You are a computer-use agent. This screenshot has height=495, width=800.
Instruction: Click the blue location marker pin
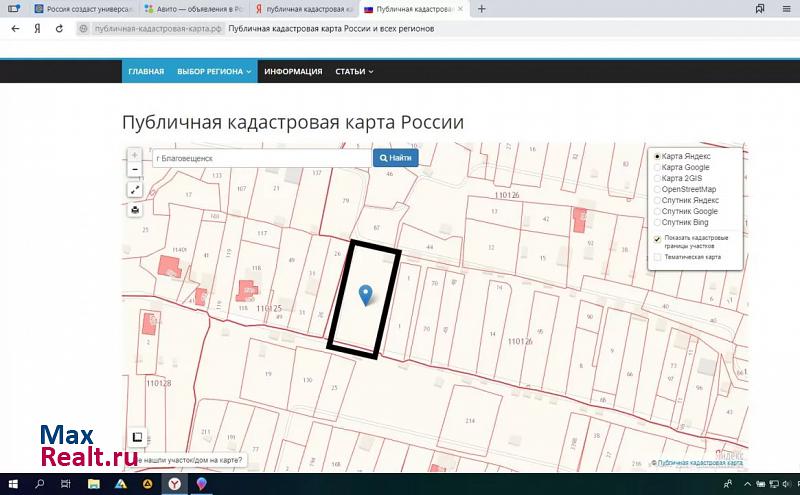366,294
